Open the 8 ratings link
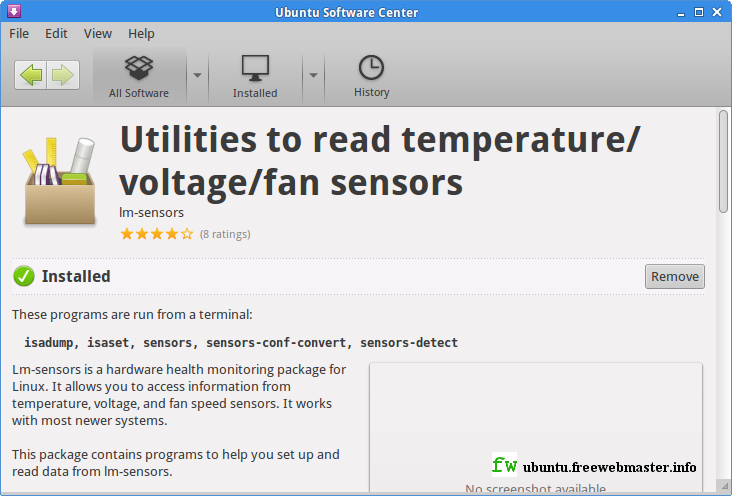Viewport: 732px width, 496px height. [225, 234]
